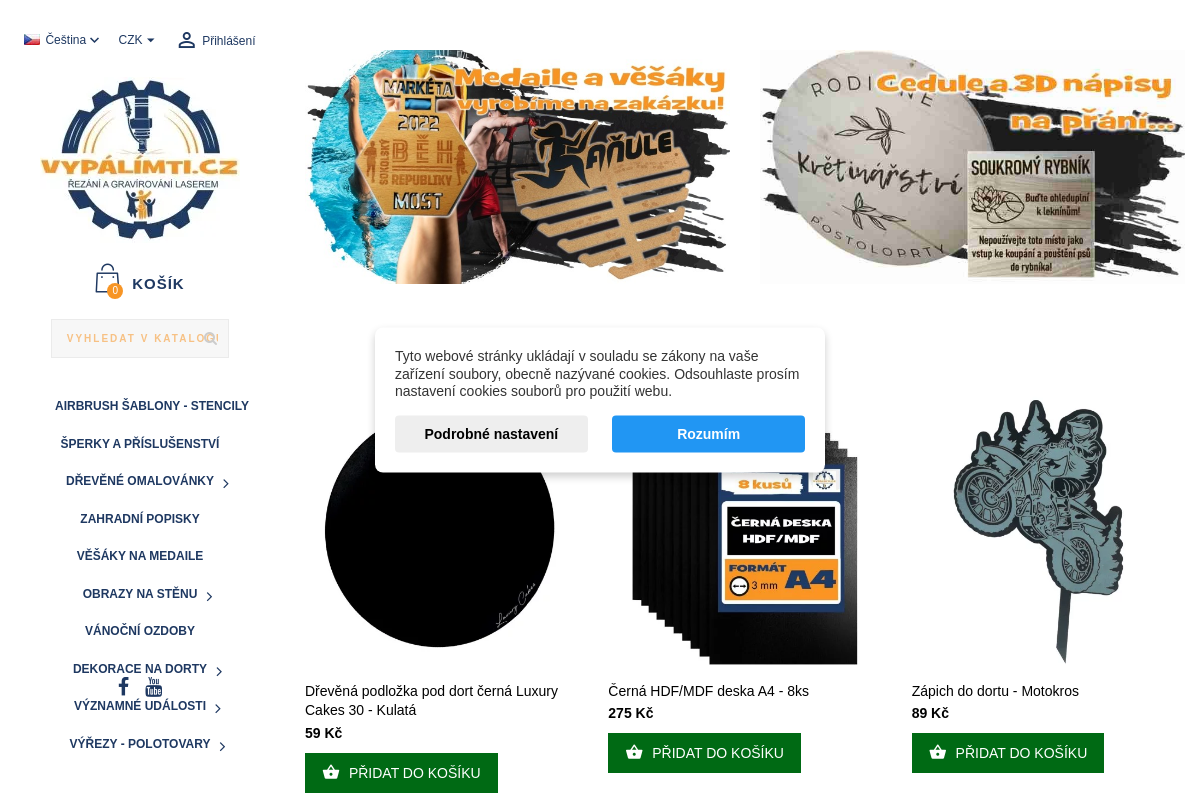The width and height of the screenshot is (1200, 800).
Task: Accept cookies with the Rozumím button
Action: coord(708,434)
